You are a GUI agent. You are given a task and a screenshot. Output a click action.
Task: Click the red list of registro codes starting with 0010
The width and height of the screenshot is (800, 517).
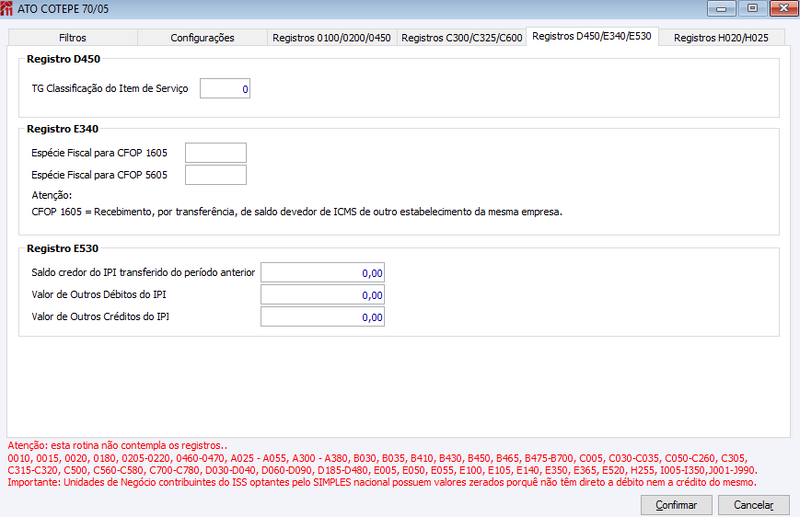coord(383,464)
